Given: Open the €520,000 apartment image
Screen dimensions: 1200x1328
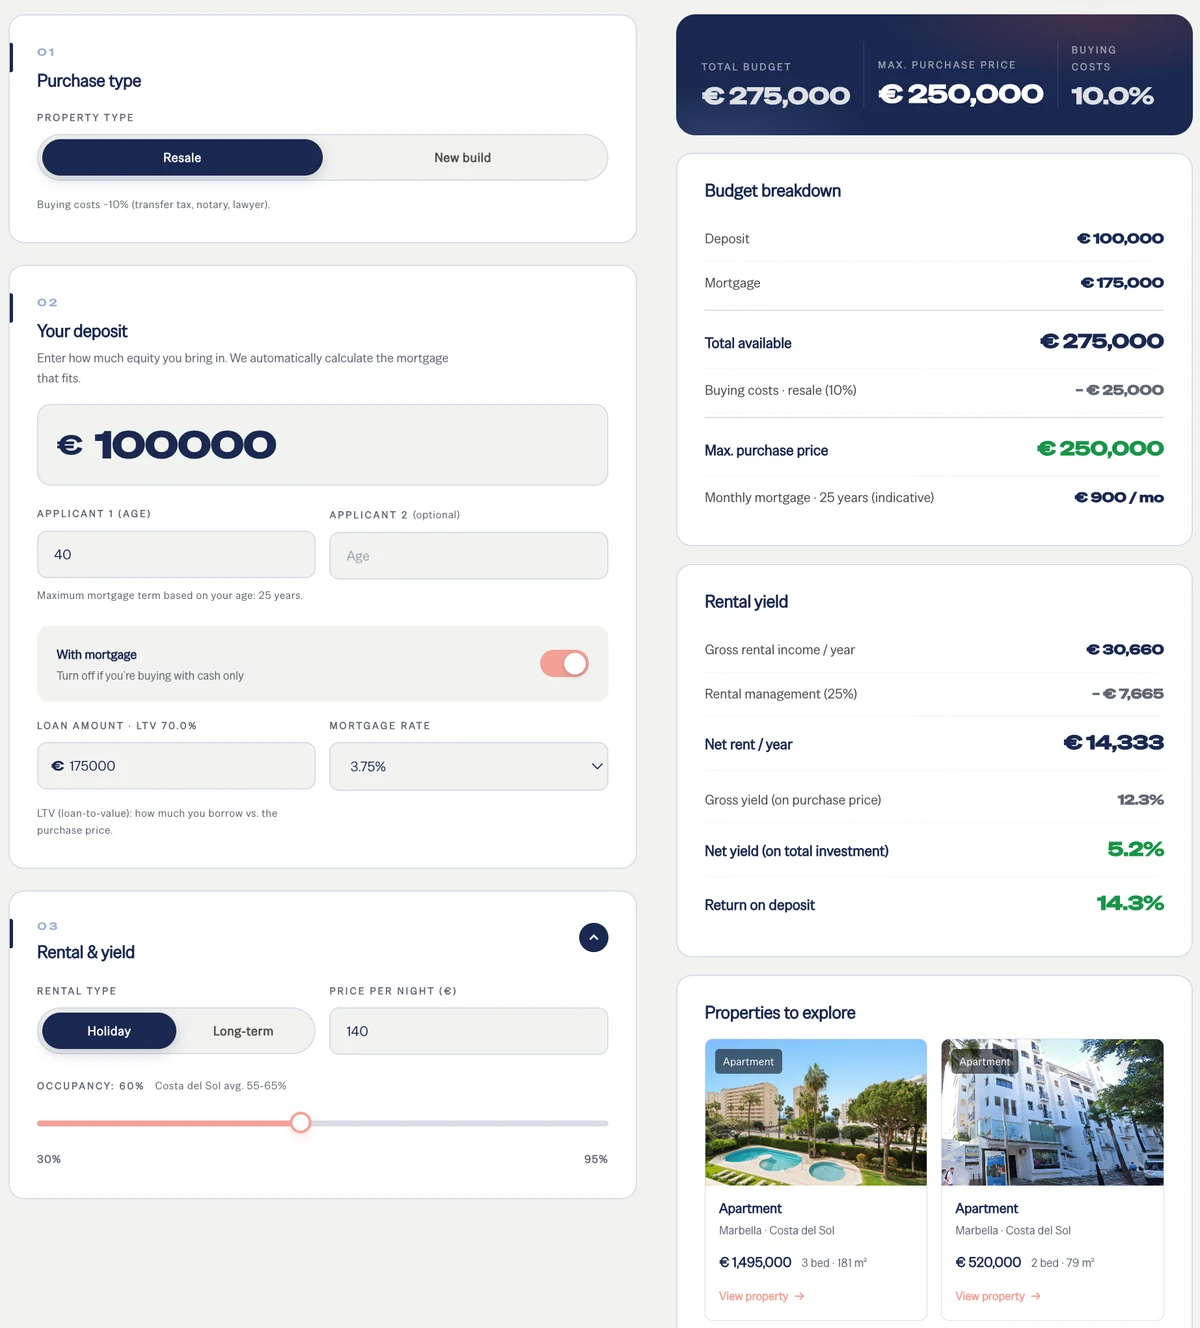Looking at the screenshot, I should tap(1052, 1112).
